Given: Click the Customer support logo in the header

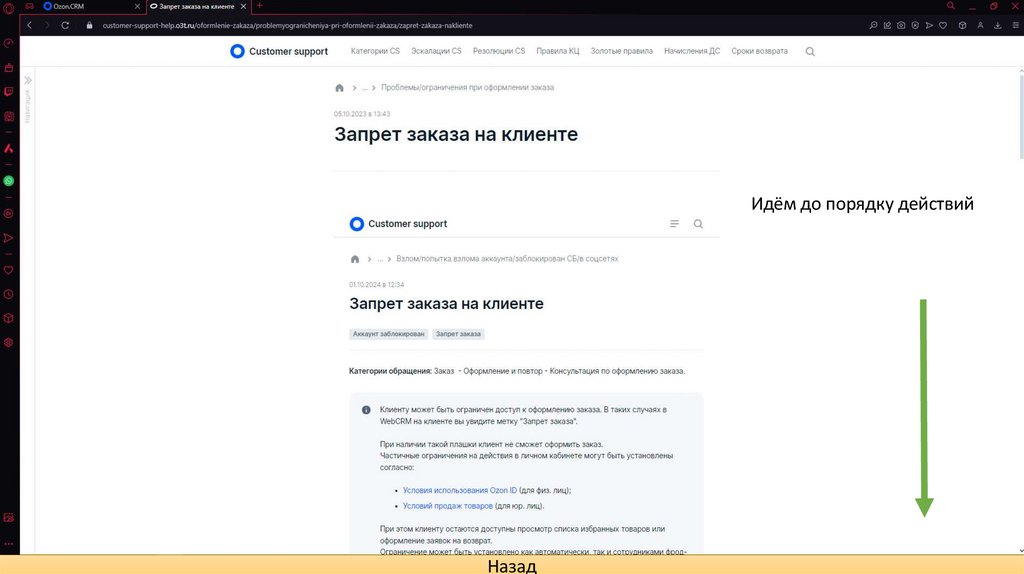Looking at the screenshot, I should tap(279, 51).
